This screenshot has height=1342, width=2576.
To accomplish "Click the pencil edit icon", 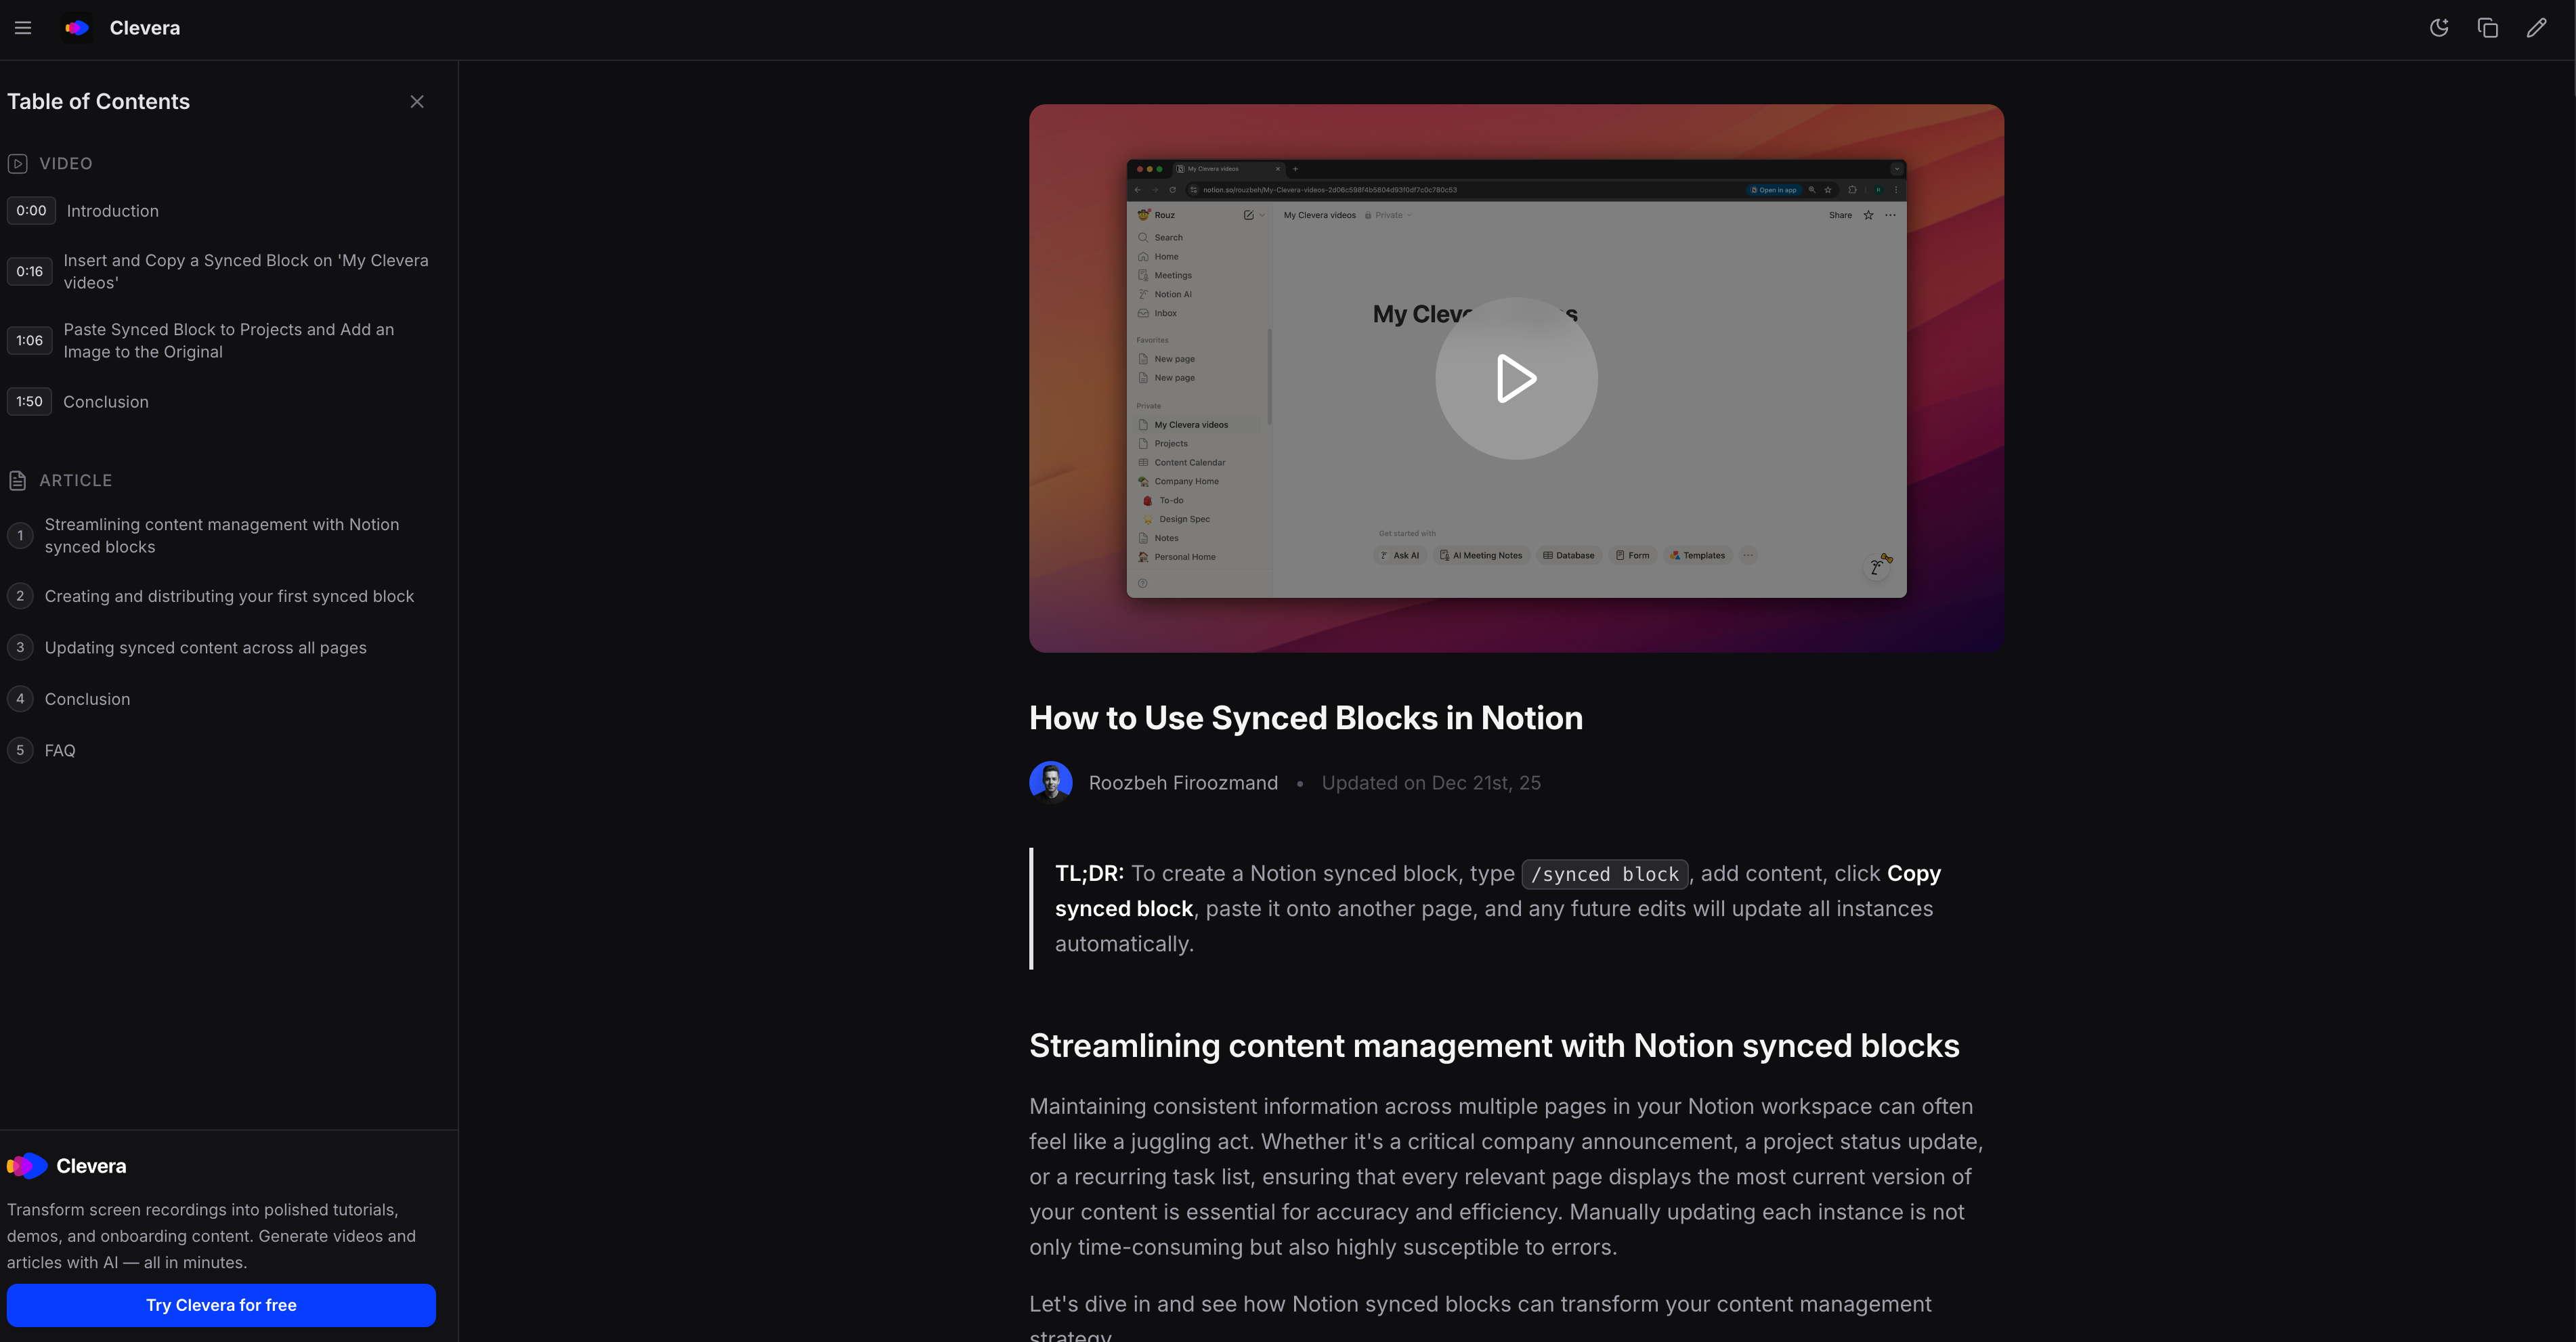I will point(2536,28).
